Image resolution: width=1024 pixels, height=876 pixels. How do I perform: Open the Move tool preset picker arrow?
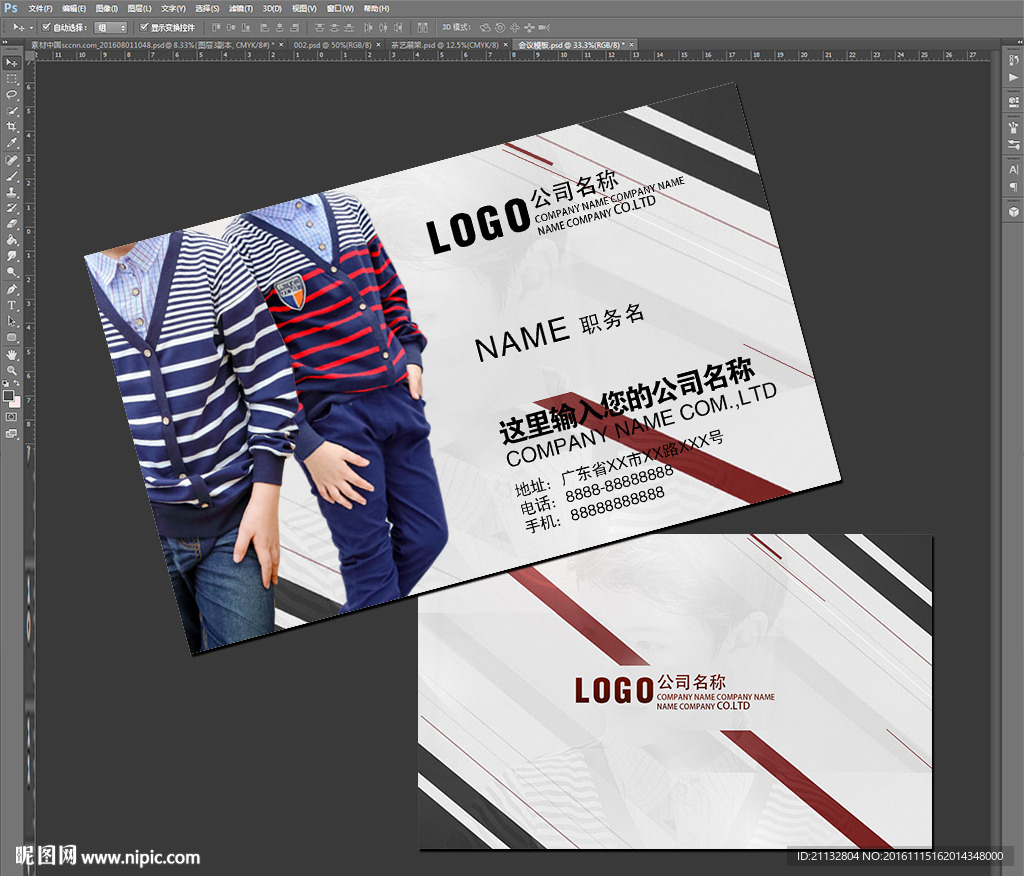[30, 28]
